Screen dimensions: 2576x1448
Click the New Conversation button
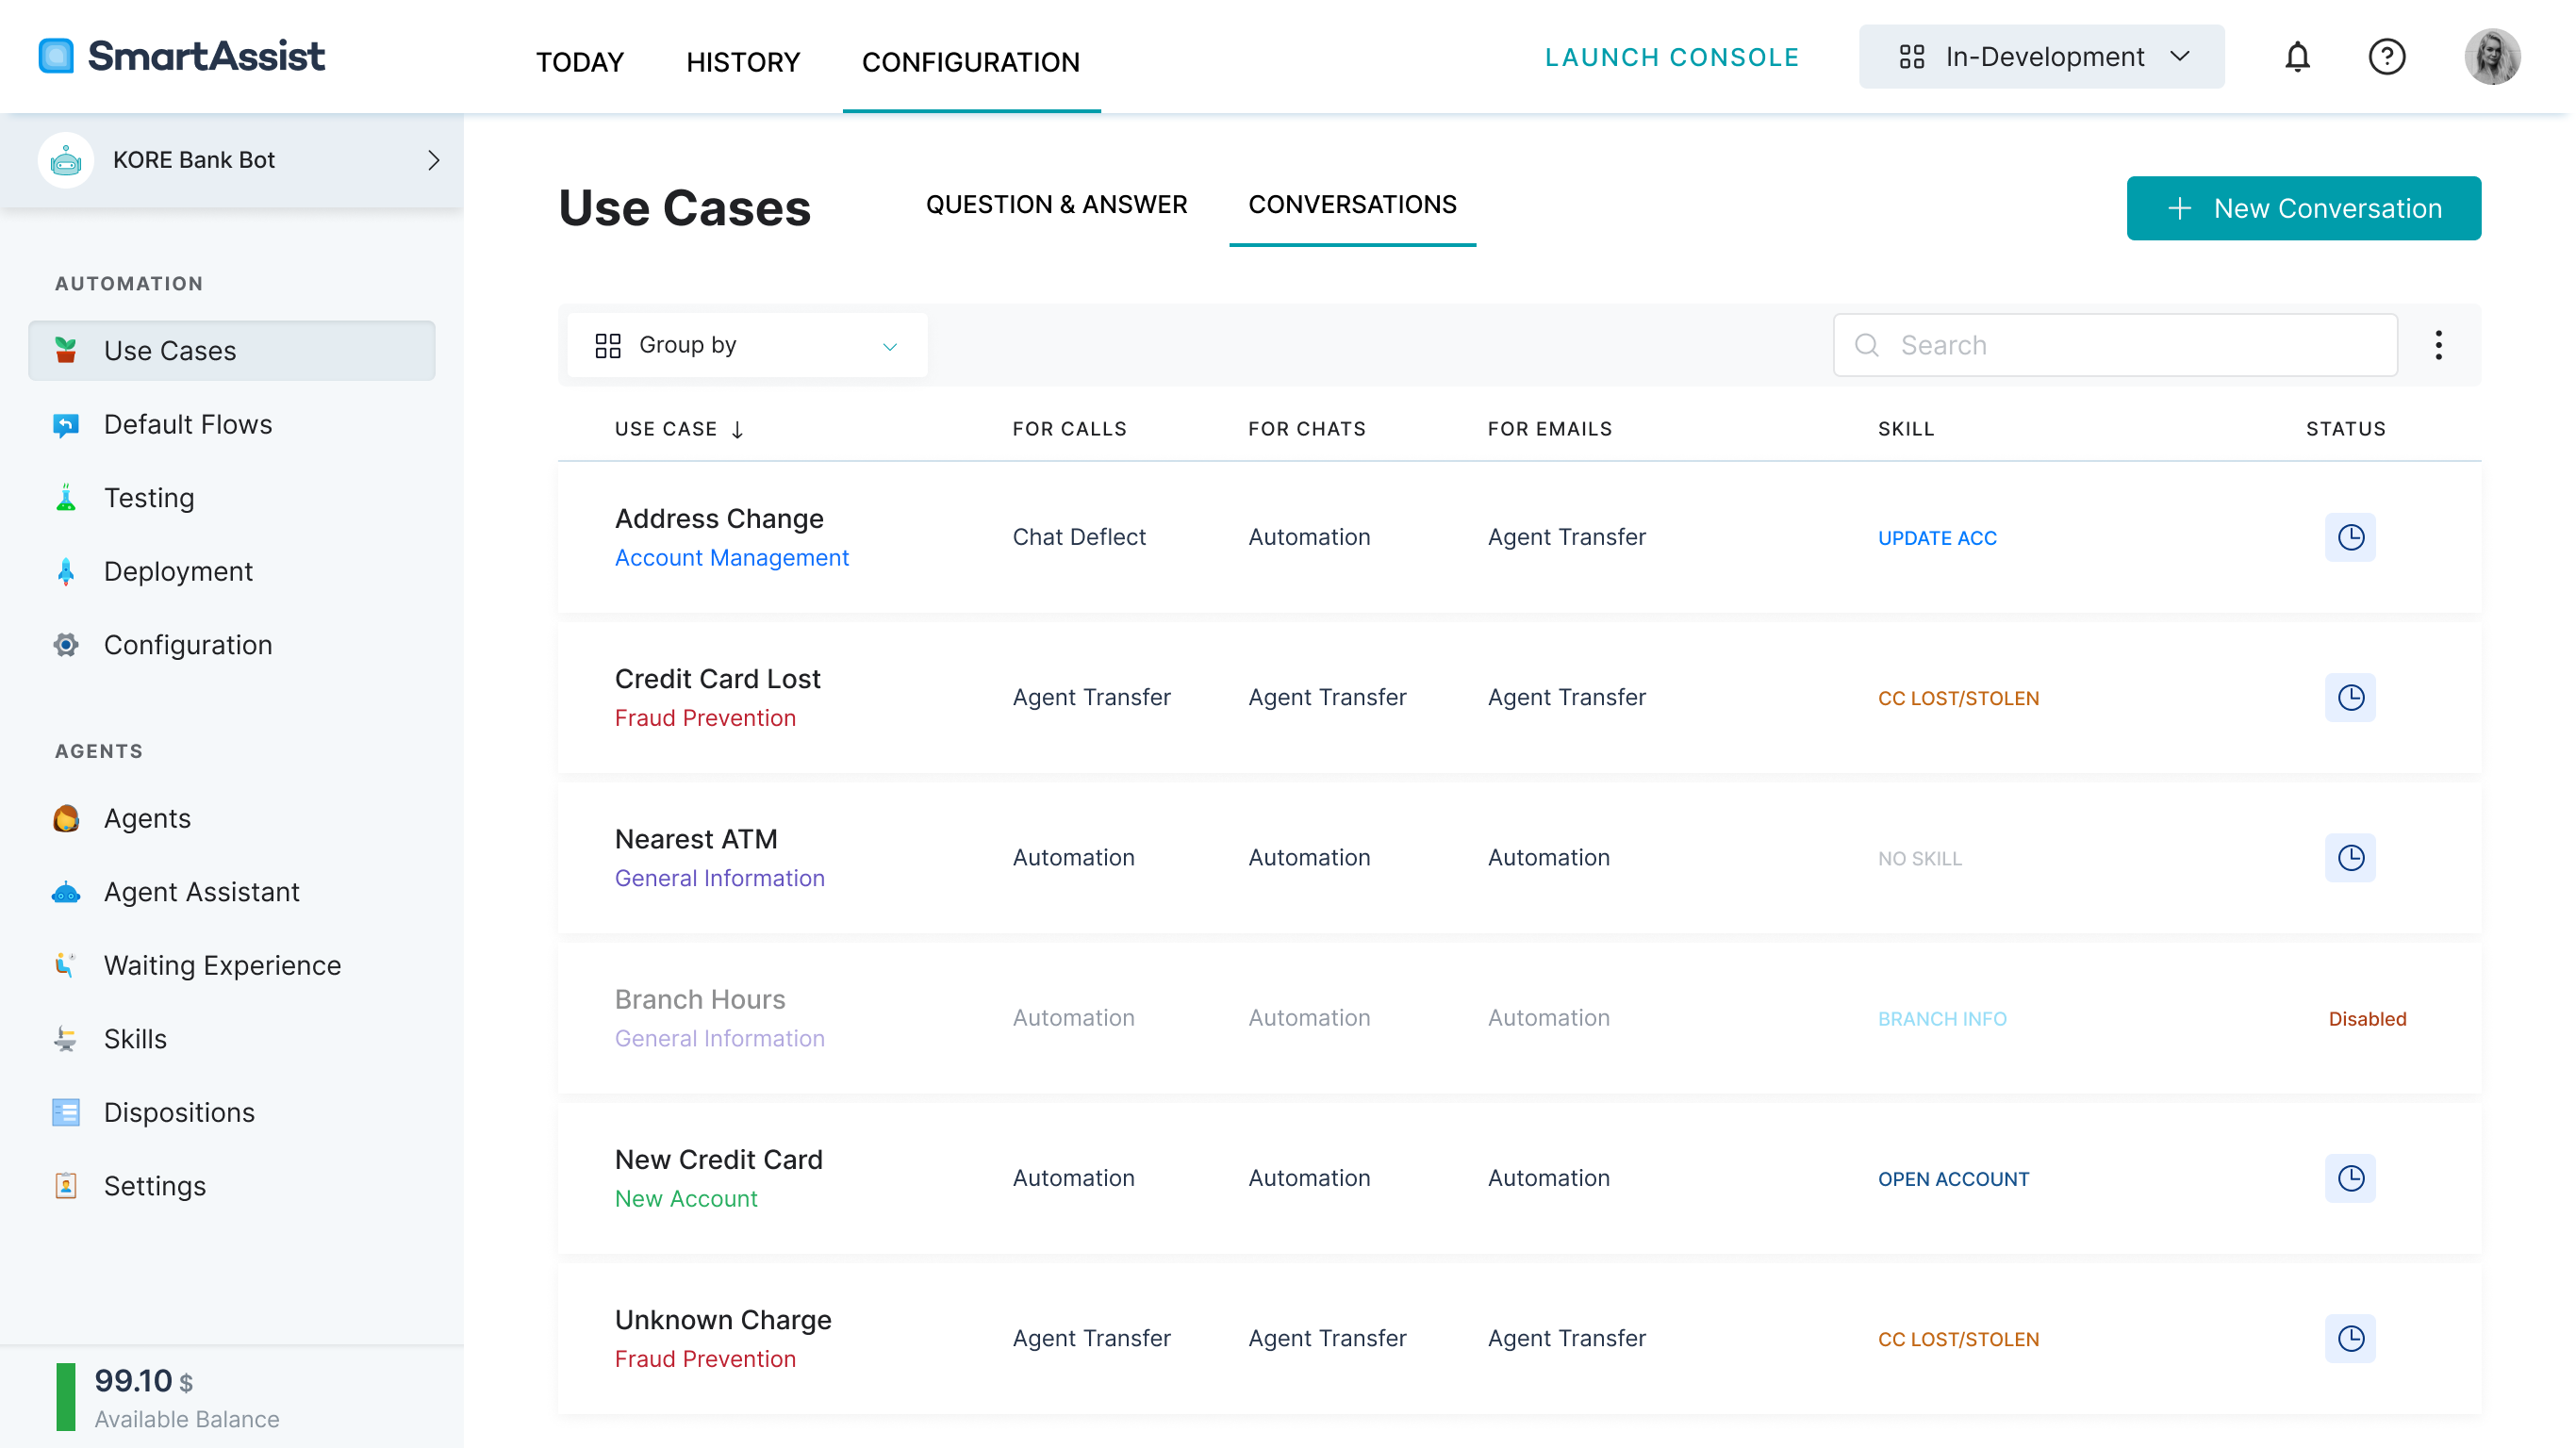[x=2303, y=208]
